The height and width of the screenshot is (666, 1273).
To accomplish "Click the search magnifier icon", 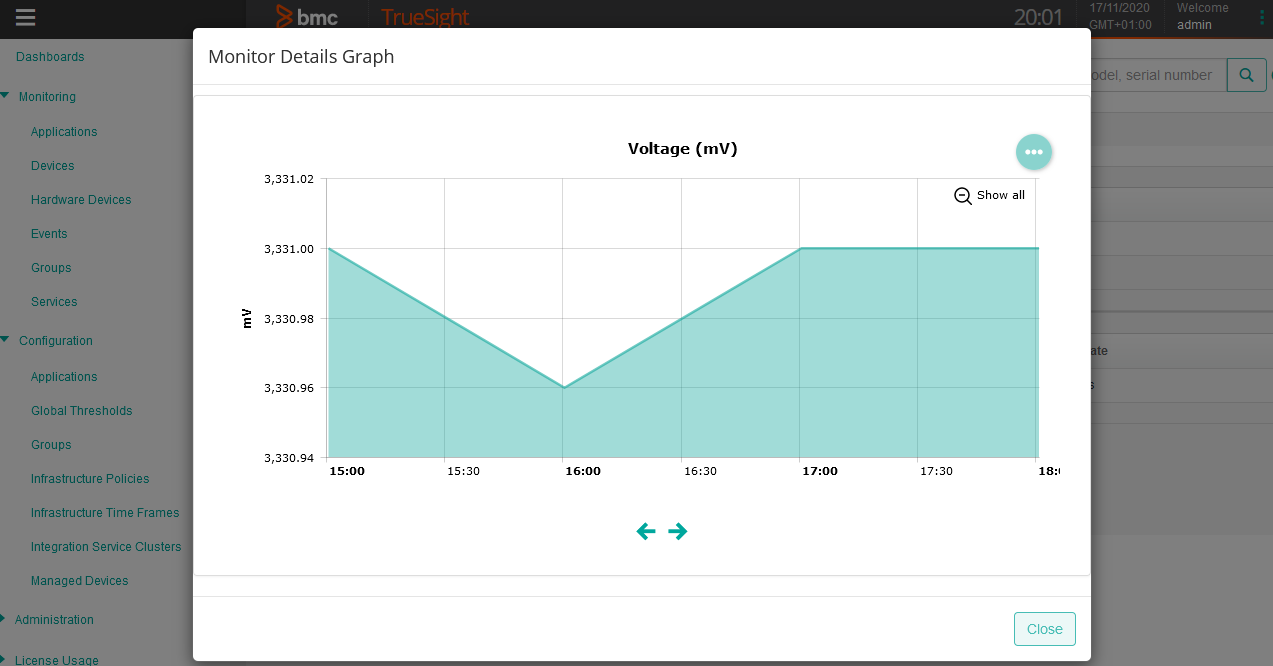I will pyautogui.click(x=1246, y=74).
